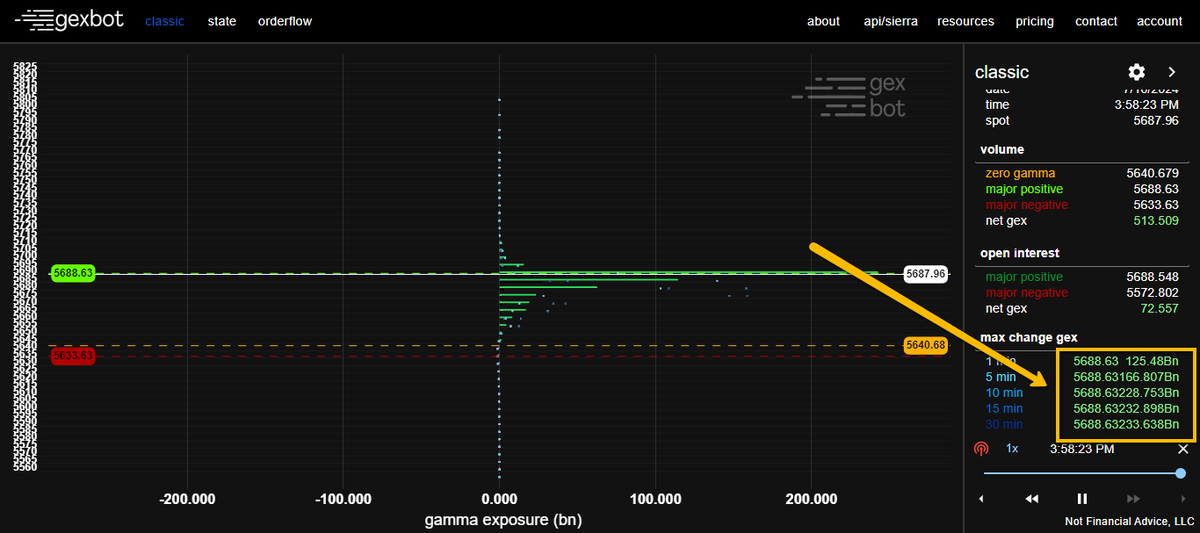This screenshot has width=1200, height=533.
Task: Click the volume net gex value 513.509
Action: [x=1157, y=221]
